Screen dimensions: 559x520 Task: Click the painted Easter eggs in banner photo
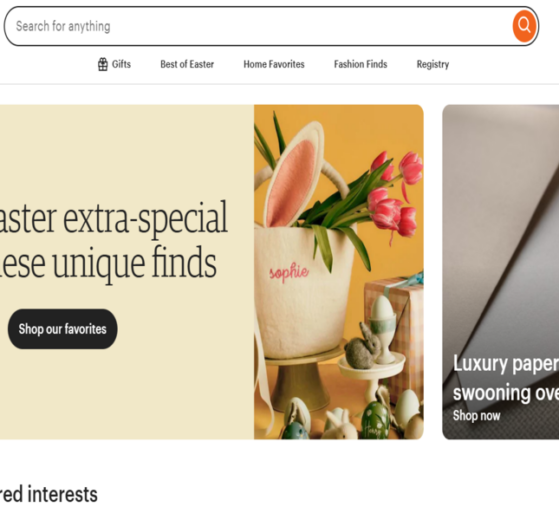click(374, 421)
